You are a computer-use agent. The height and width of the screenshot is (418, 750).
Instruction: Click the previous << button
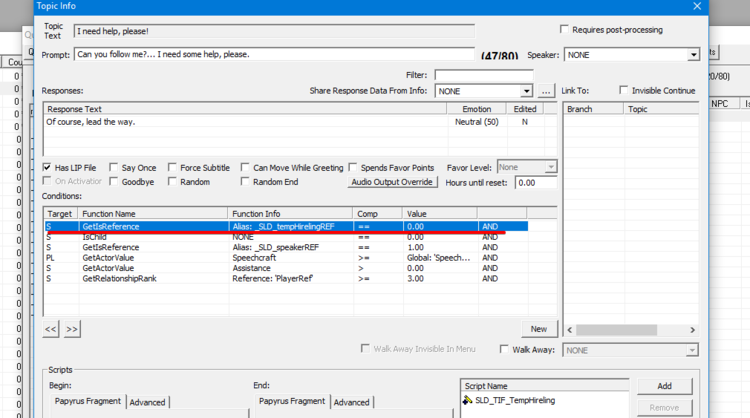coord(51,329)
